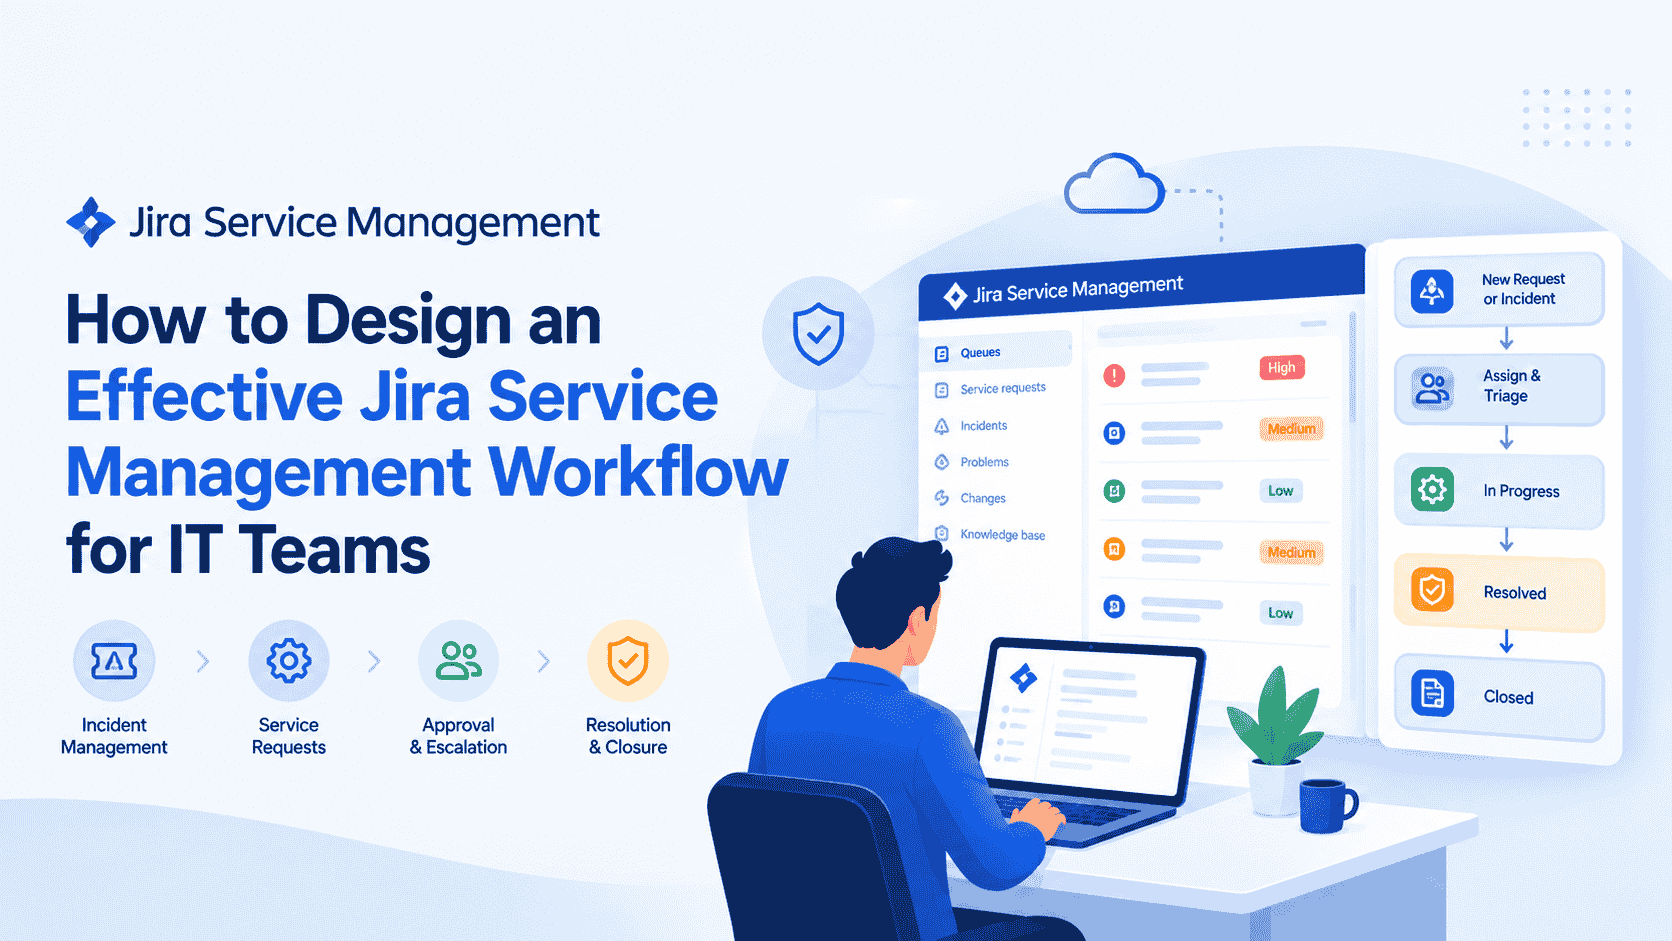
Task: Click the Service Requests gear icon
Action: pos(288,661)
